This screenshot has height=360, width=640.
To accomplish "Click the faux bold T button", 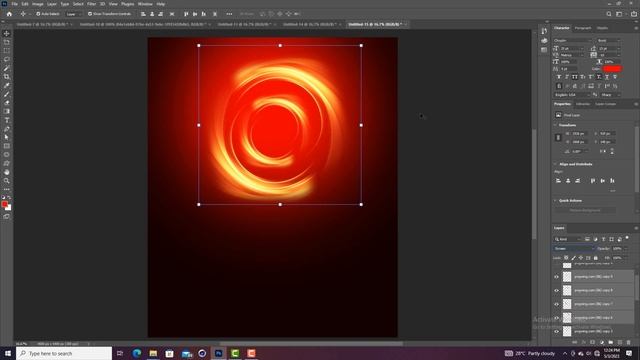I will tap(559, 77).
